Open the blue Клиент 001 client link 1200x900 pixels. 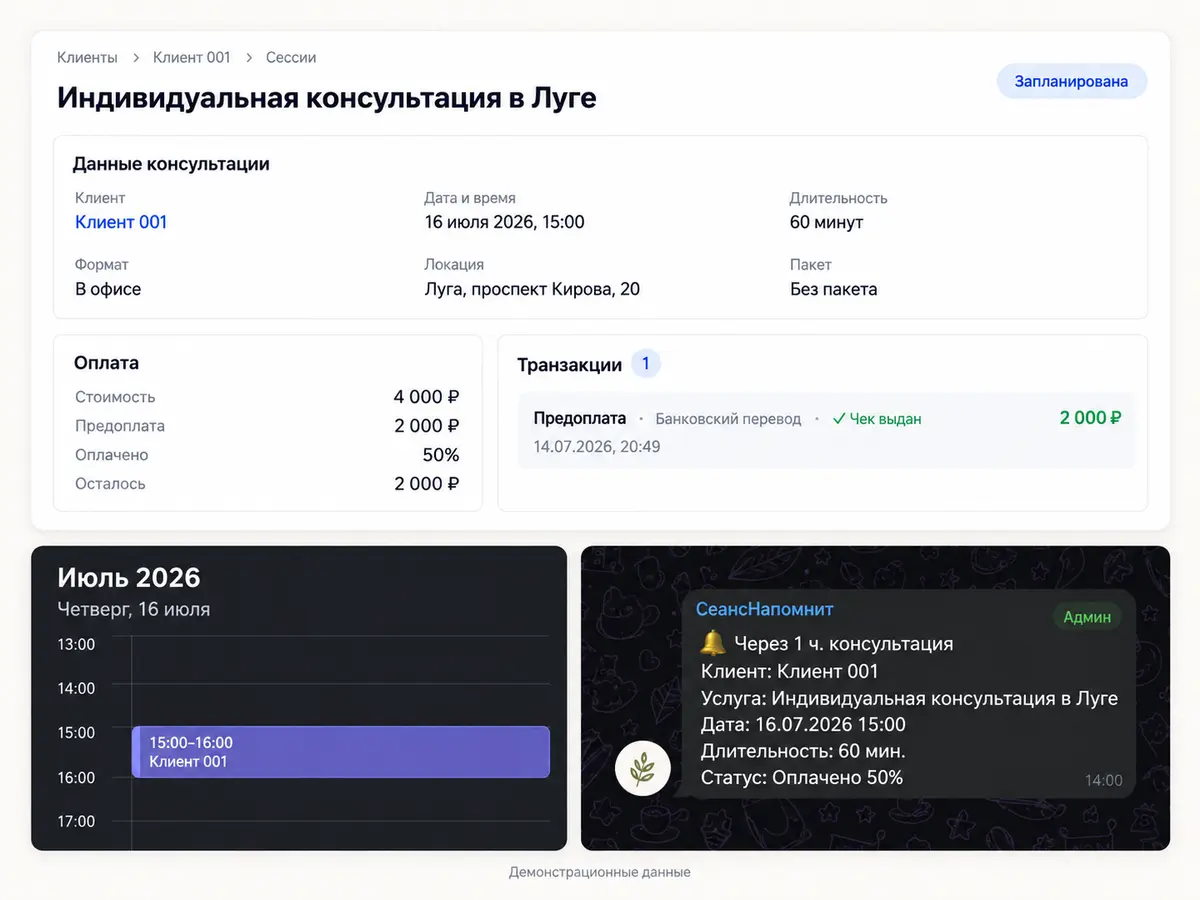click(121, 222)
